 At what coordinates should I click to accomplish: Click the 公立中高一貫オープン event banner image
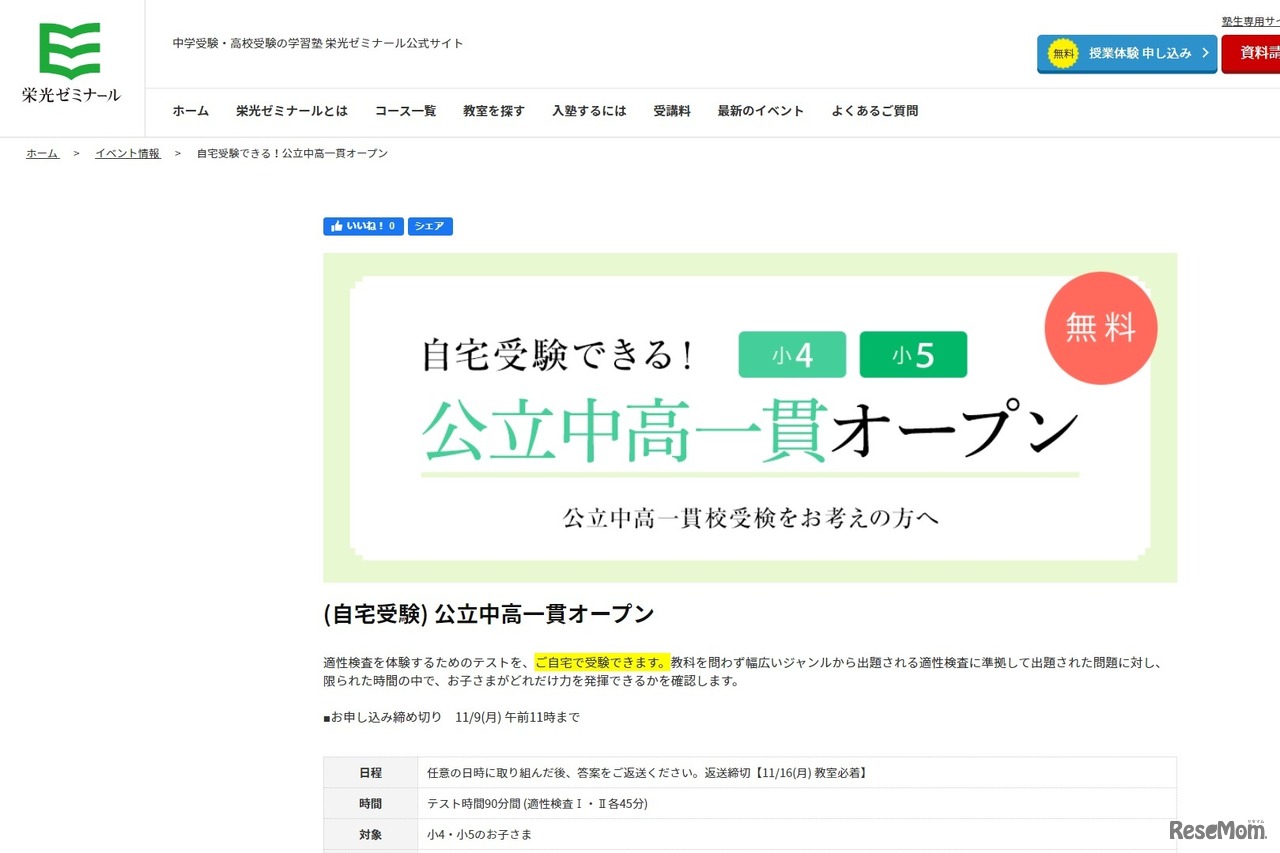click(x=750, y=417)
